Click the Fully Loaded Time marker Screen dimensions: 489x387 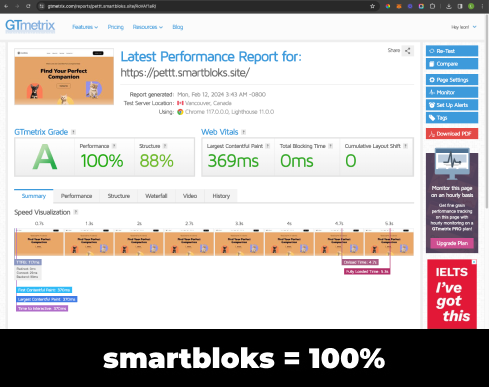367,272
